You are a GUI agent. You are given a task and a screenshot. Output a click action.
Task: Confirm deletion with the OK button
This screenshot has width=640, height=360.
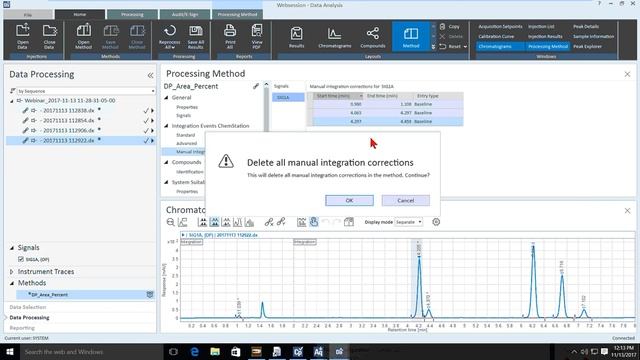coord(349,200)
